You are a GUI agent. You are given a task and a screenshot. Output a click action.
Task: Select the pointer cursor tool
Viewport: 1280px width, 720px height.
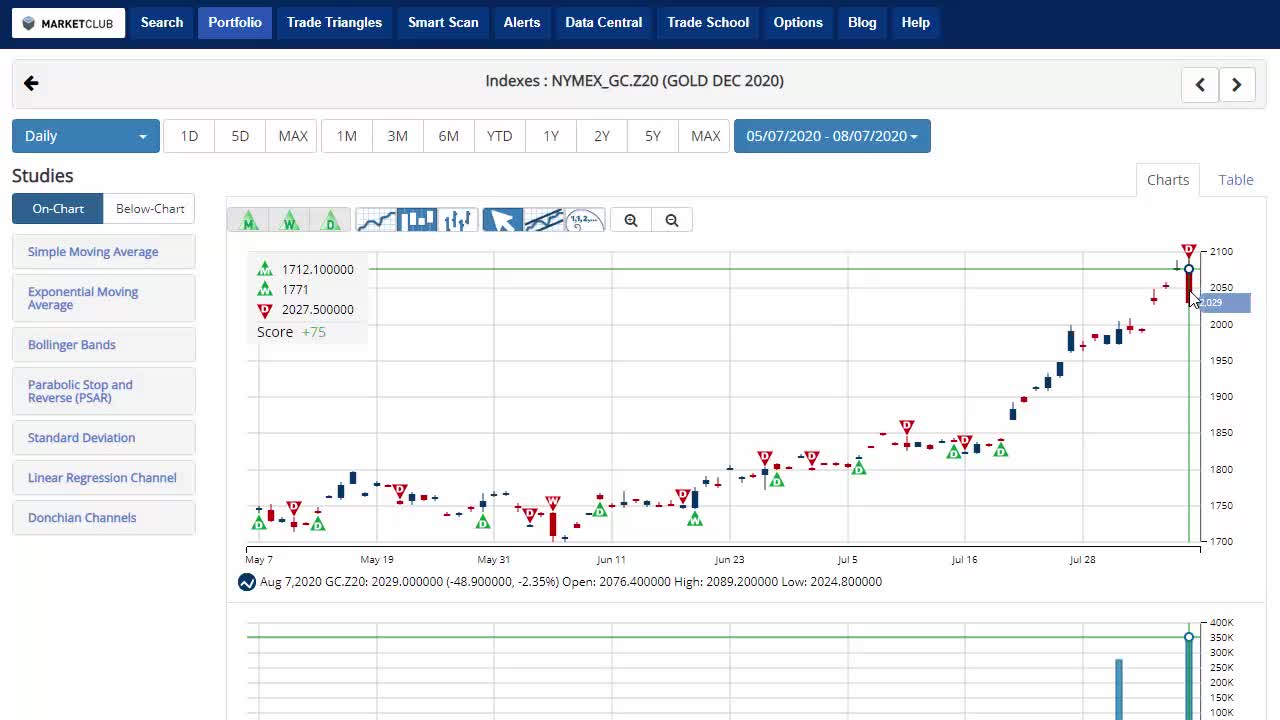(503, 220)
